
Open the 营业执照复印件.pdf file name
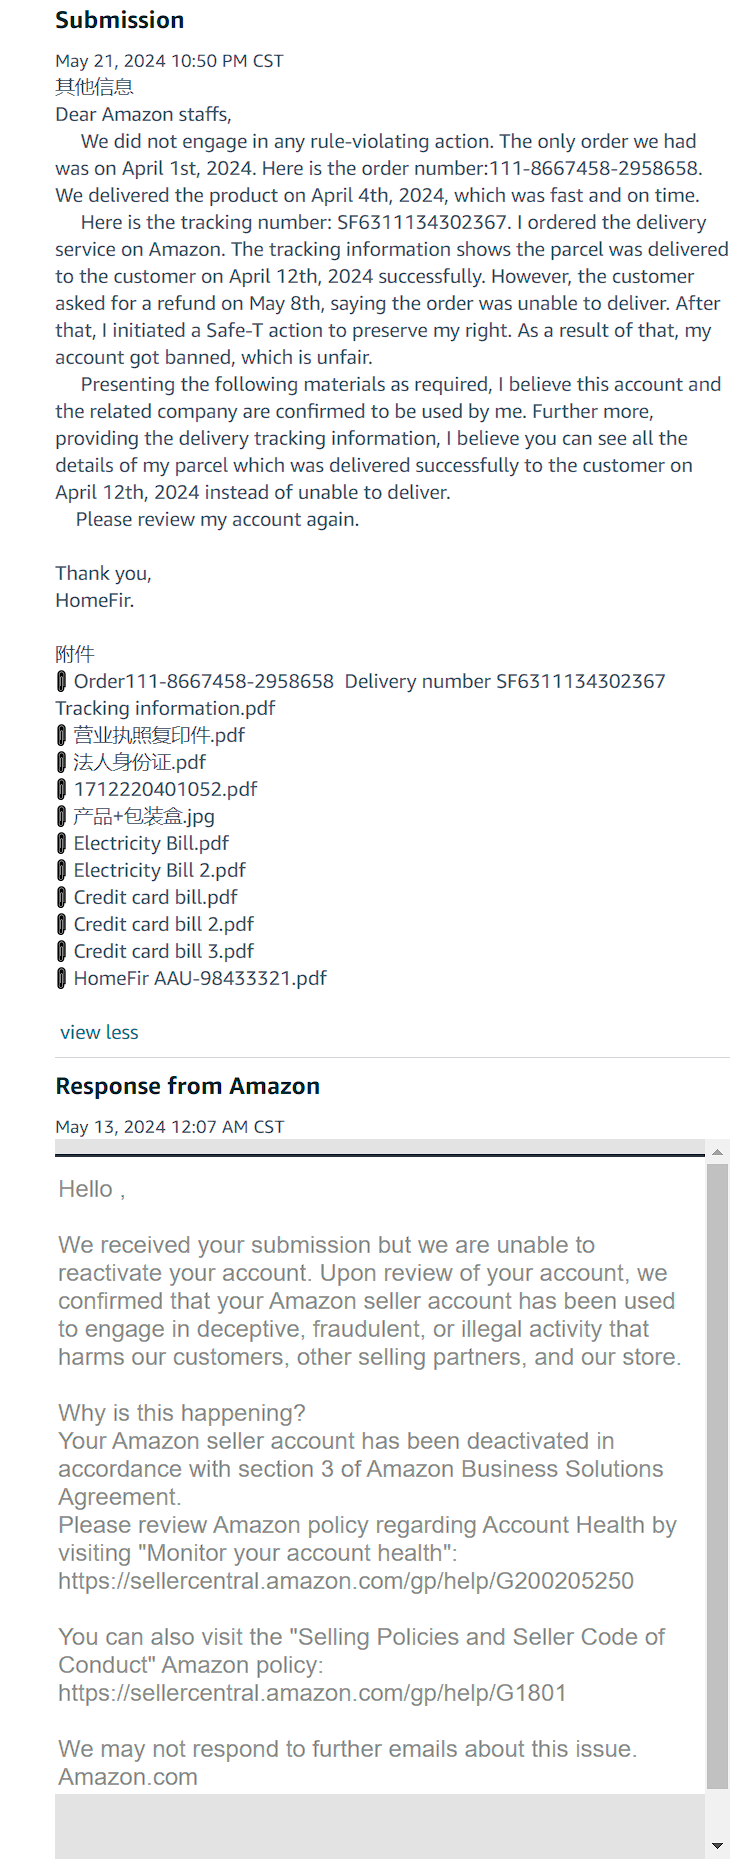[159, 736]
